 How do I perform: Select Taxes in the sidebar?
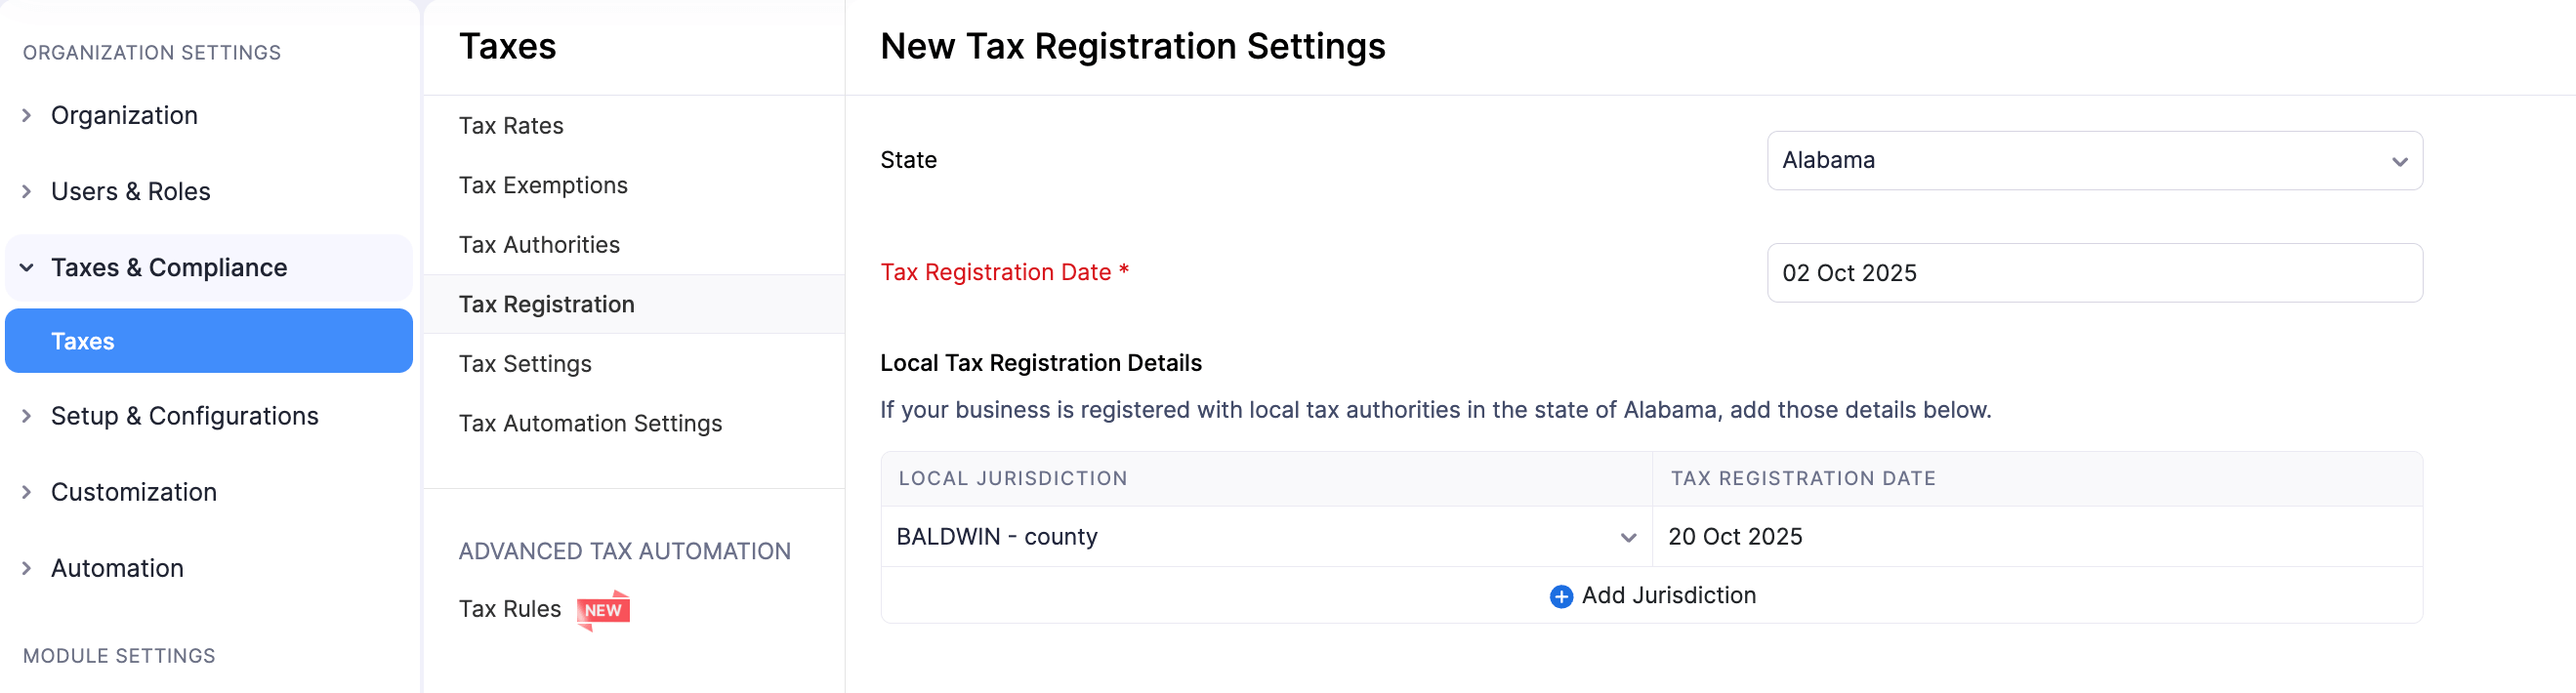click(x=83, y=340)
